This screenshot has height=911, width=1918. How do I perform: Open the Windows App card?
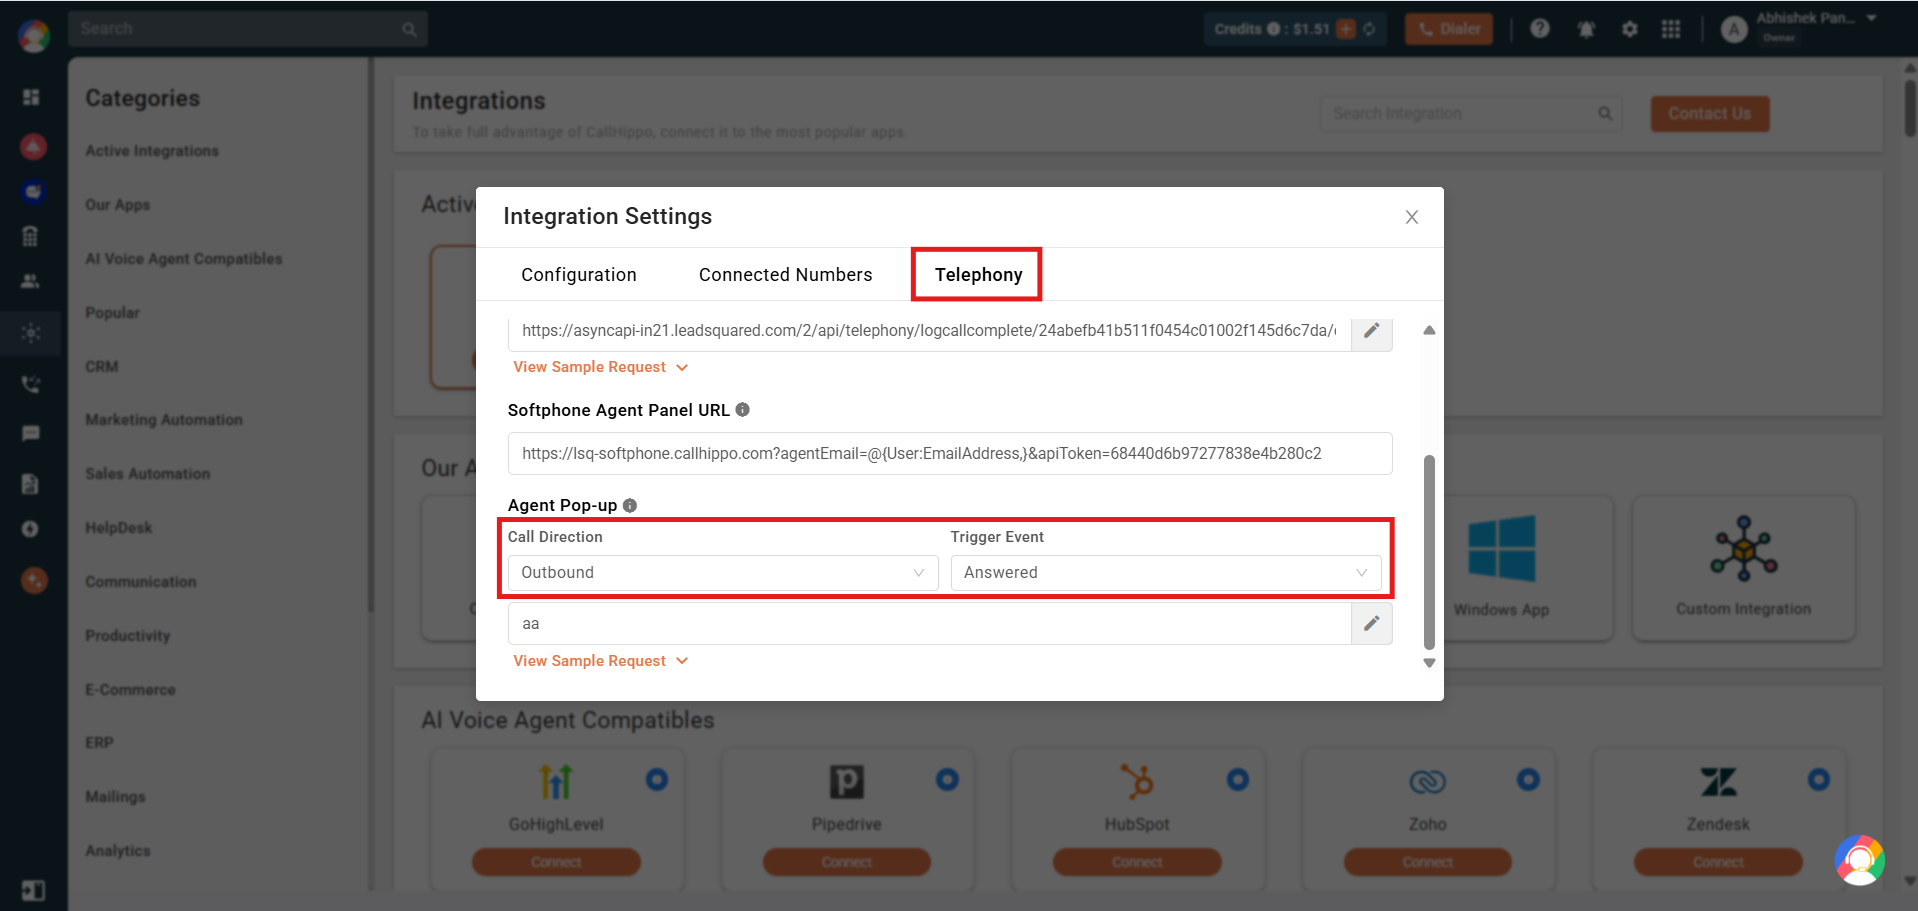click(1502, 568)
